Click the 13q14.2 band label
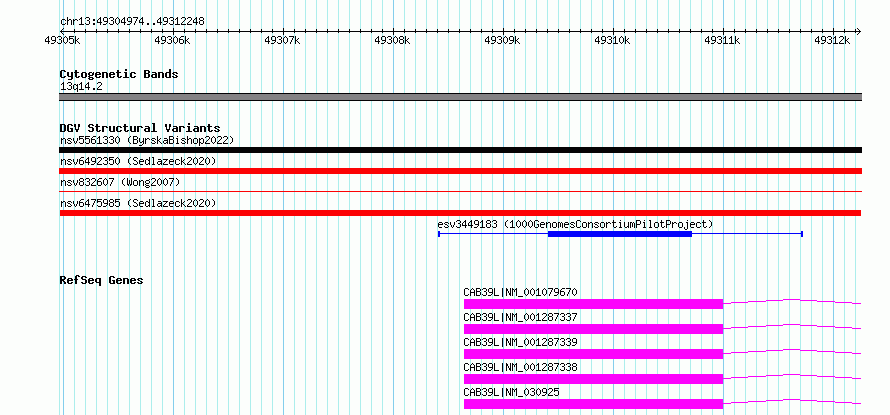890x415 pixels. (x=81, y=87)
